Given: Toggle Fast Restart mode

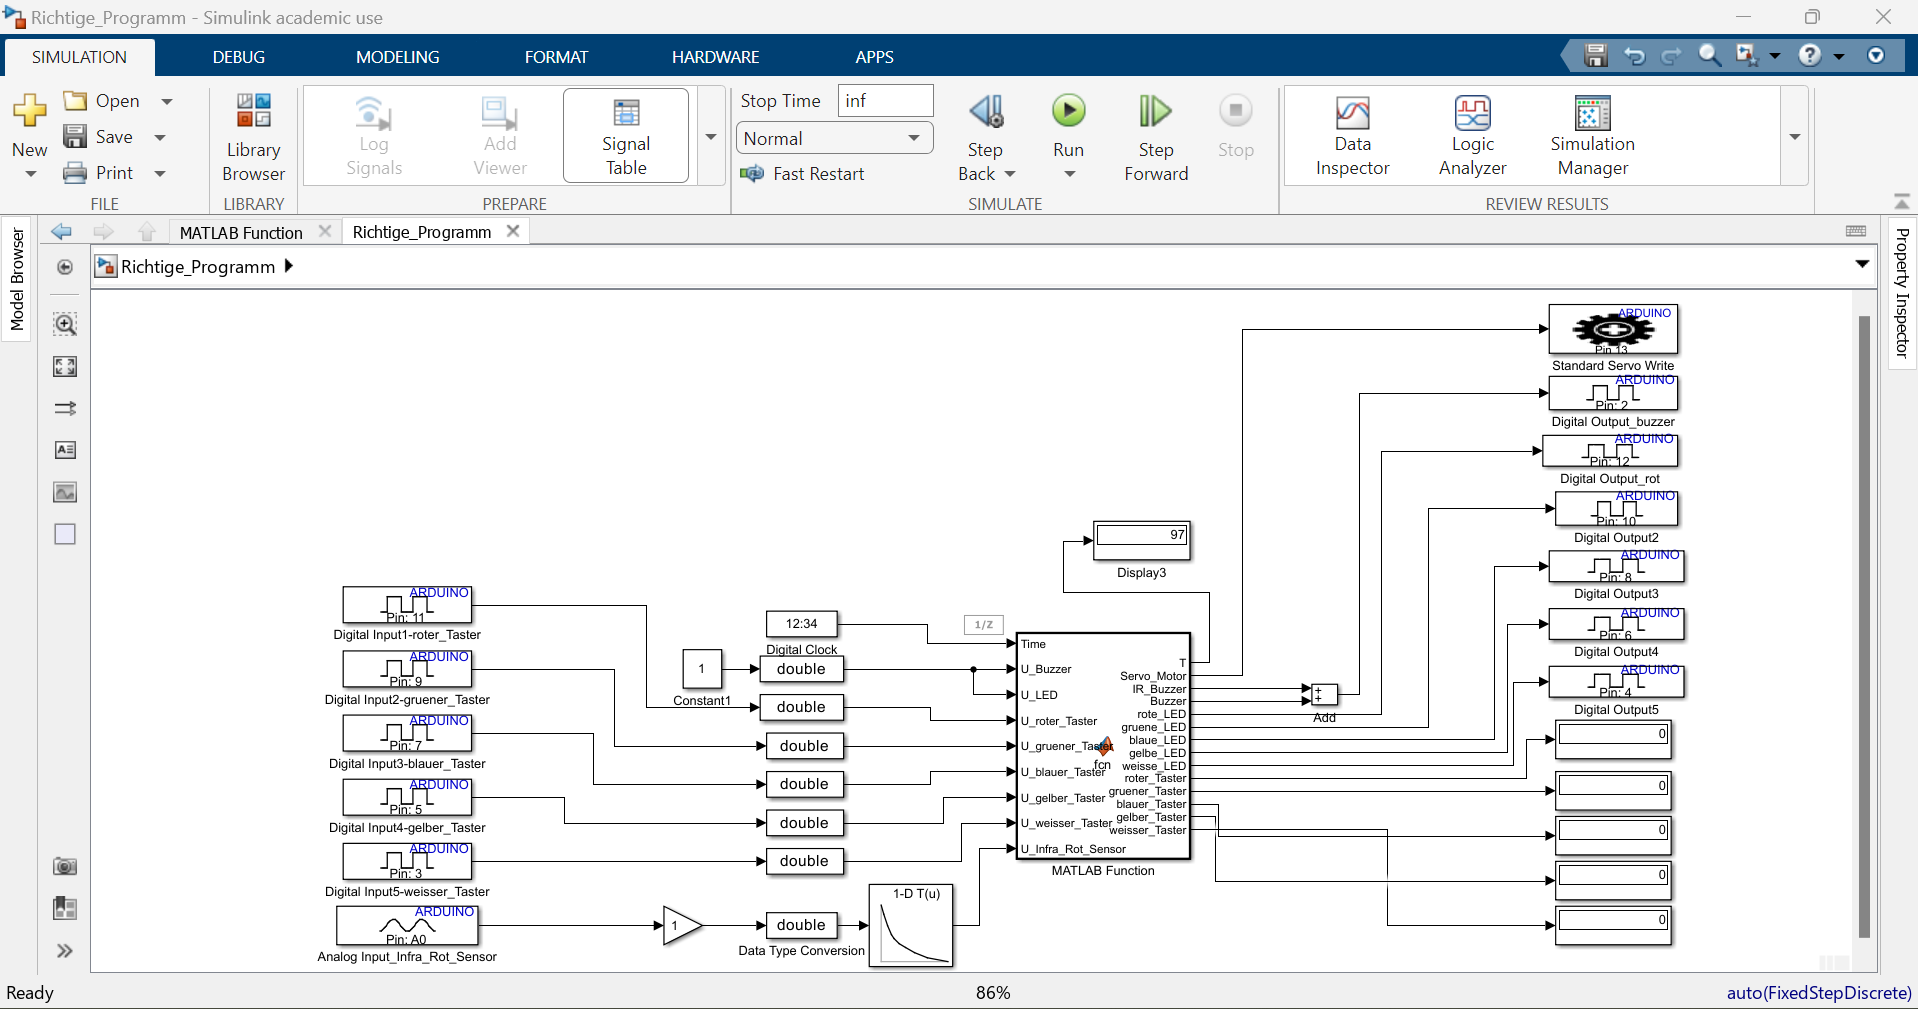Looking at the screenshot, I should pos(802,174).
